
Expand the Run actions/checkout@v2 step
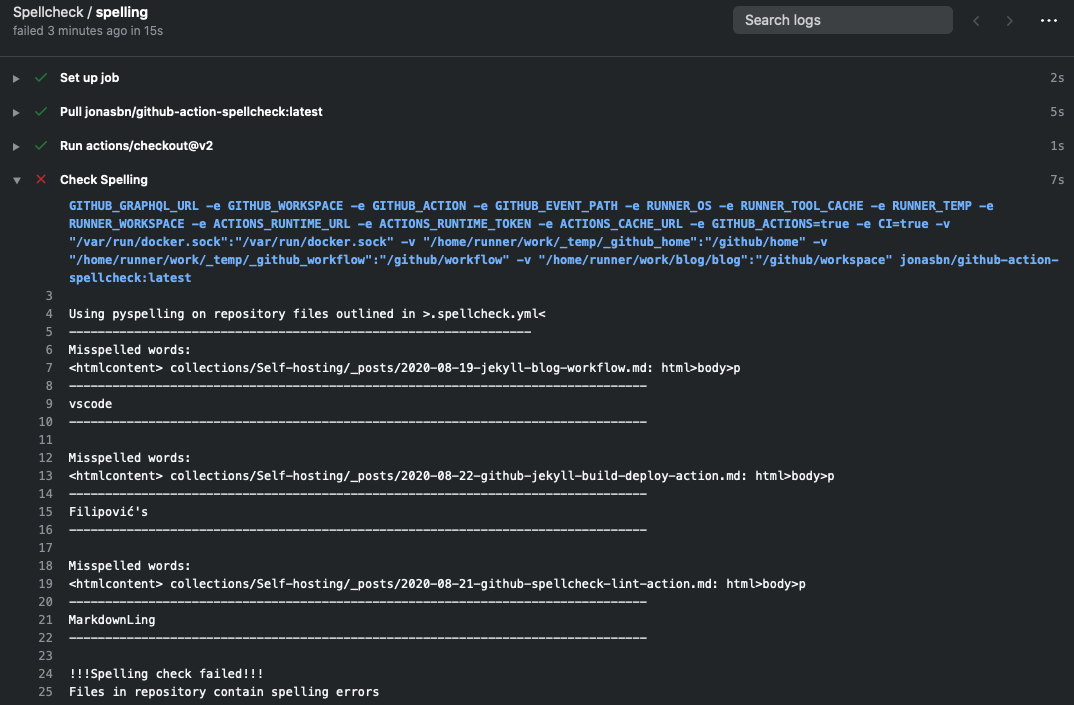pyautogui.click(x=15, y=146)
